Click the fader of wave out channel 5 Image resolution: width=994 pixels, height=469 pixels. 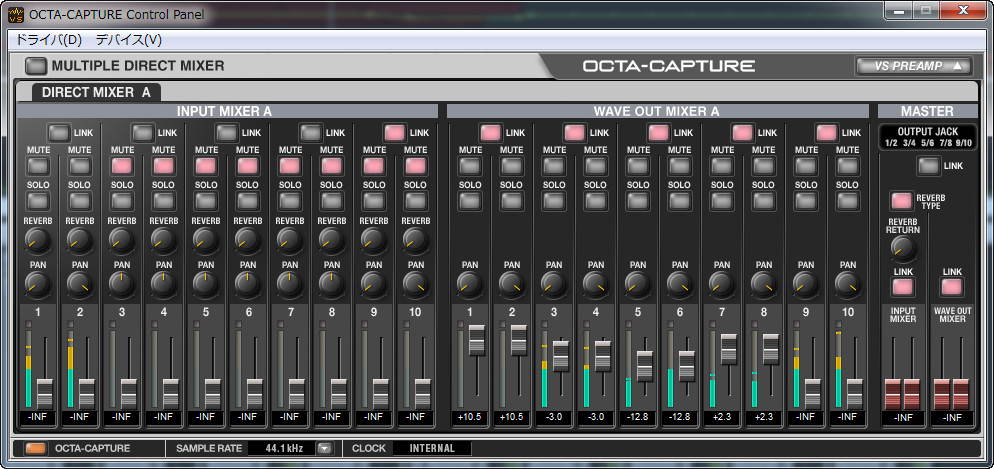coord(645,366)
